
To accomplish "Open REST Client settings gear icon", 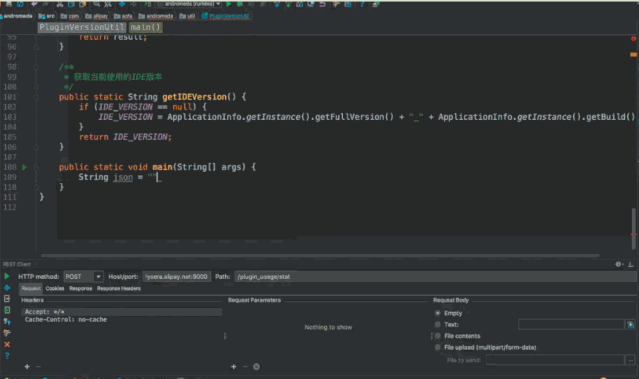I will pos(619,264).
